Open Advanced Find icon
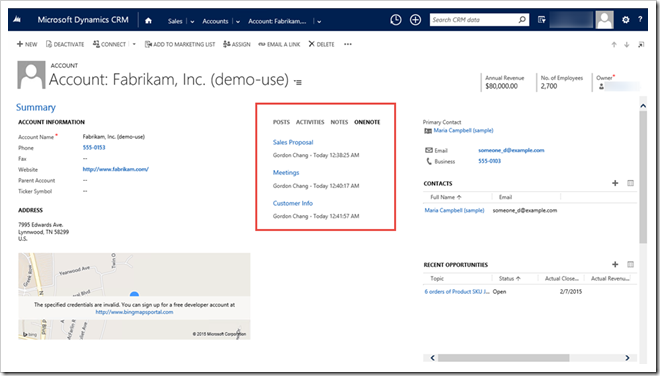Screen dimensions: 660x376 (x=542, y=20)
